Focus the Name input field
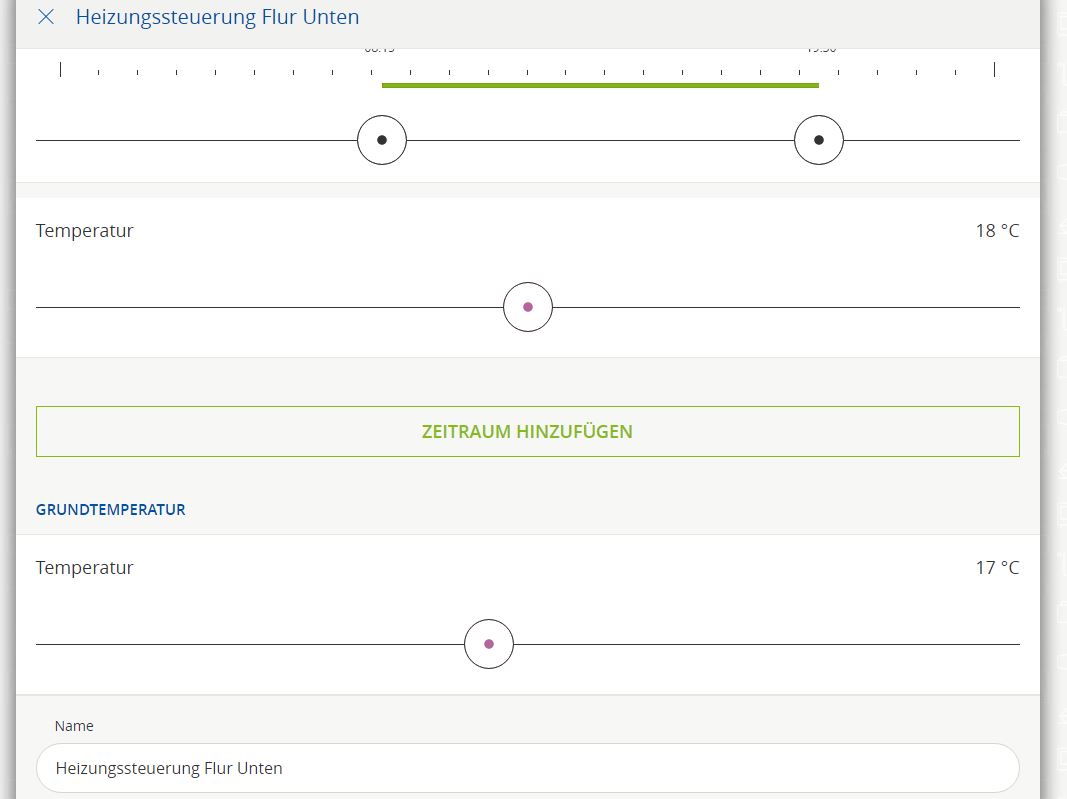 [x=528, y=768]
